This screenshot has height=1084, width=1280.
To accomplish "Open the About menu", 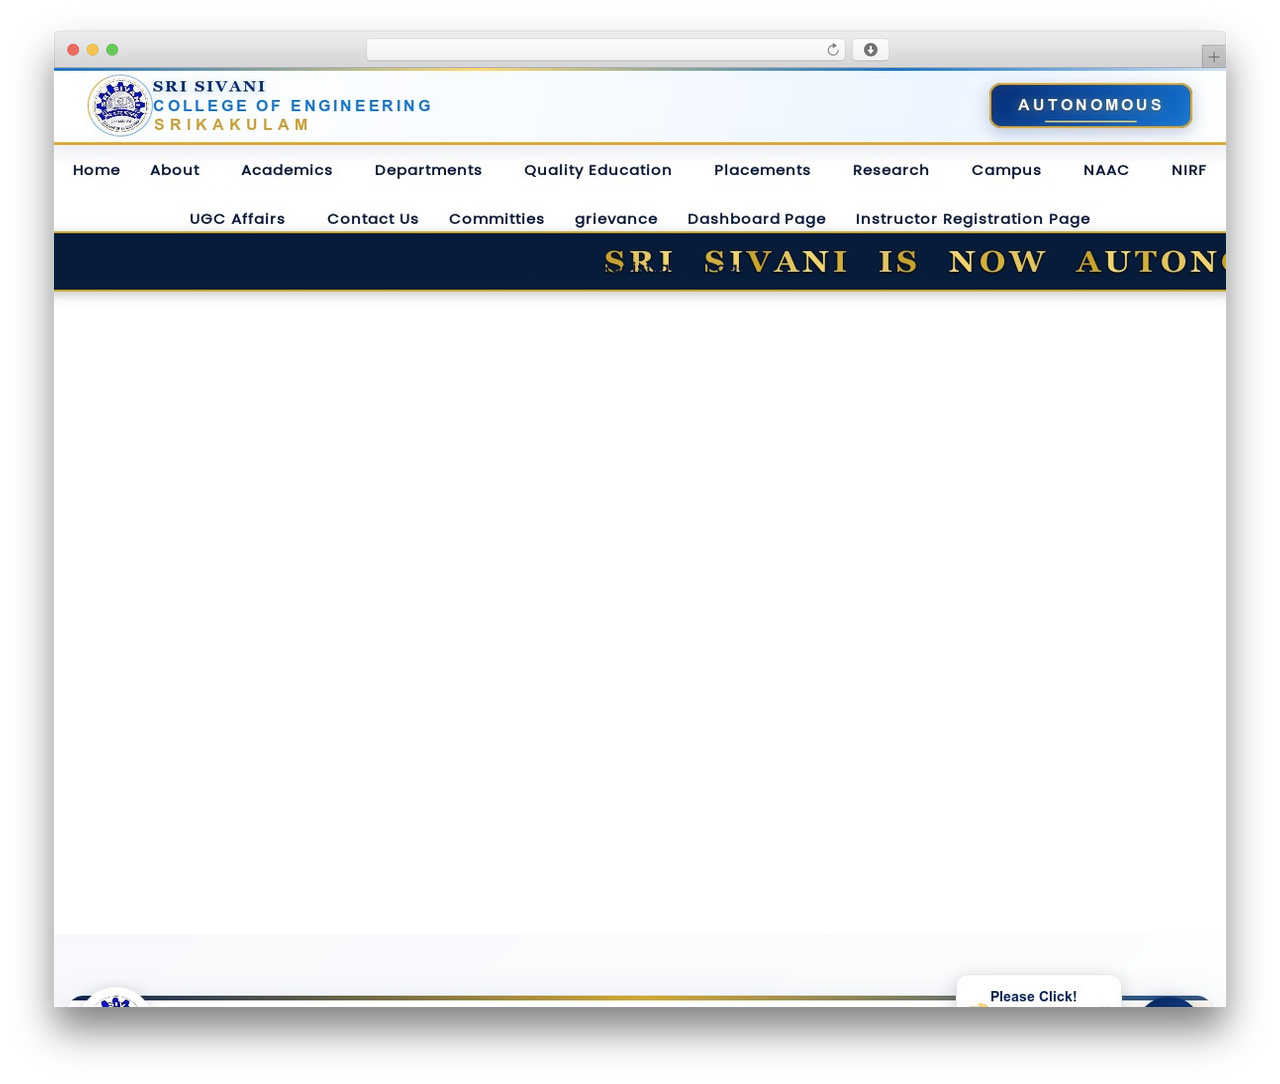I will [175, 170].
